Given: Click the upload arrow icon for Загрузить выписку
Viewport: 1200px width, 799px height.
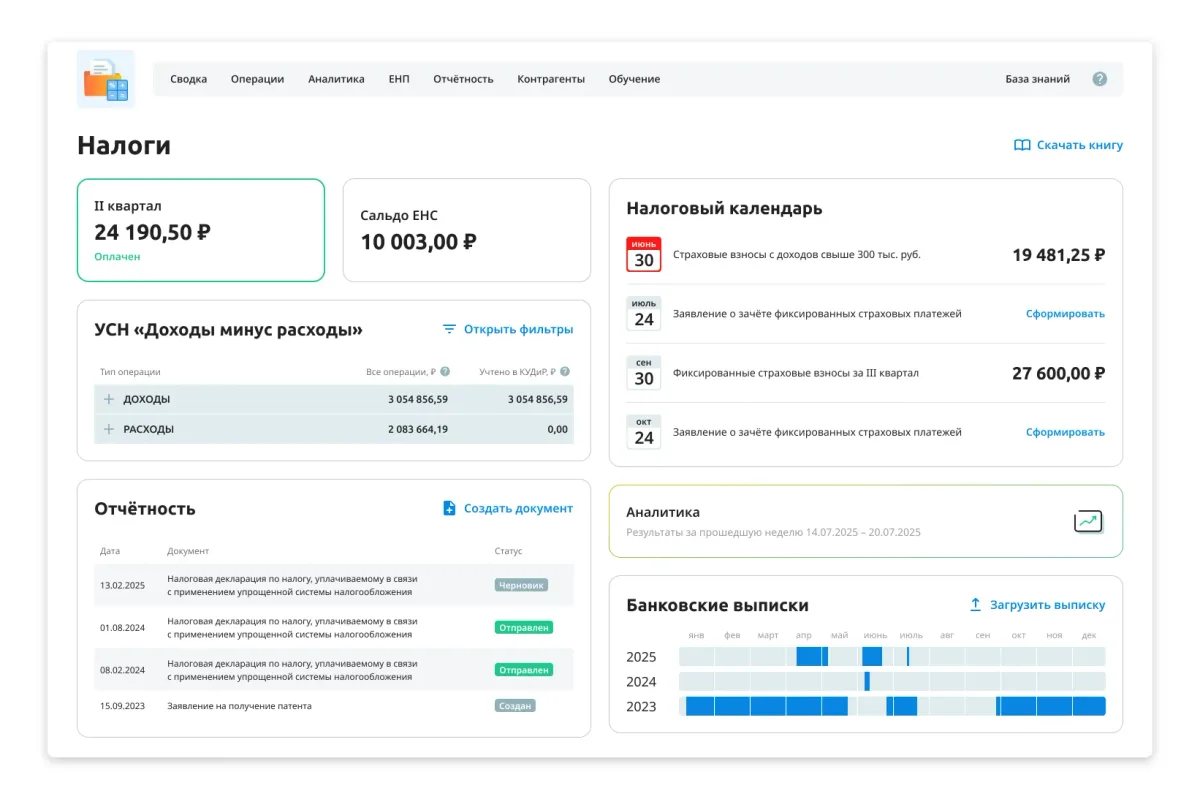Looking at the screenshot, I should point(975,605).
